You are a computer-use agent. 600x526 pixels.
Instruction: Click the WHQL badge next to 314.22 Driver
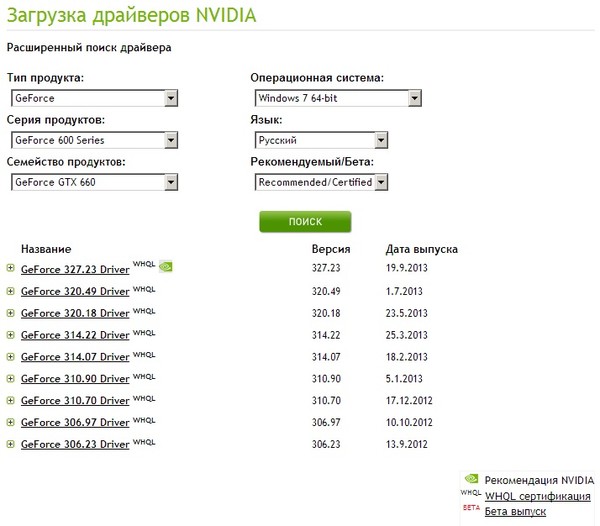pyautogui.click(x=144, y=332)
